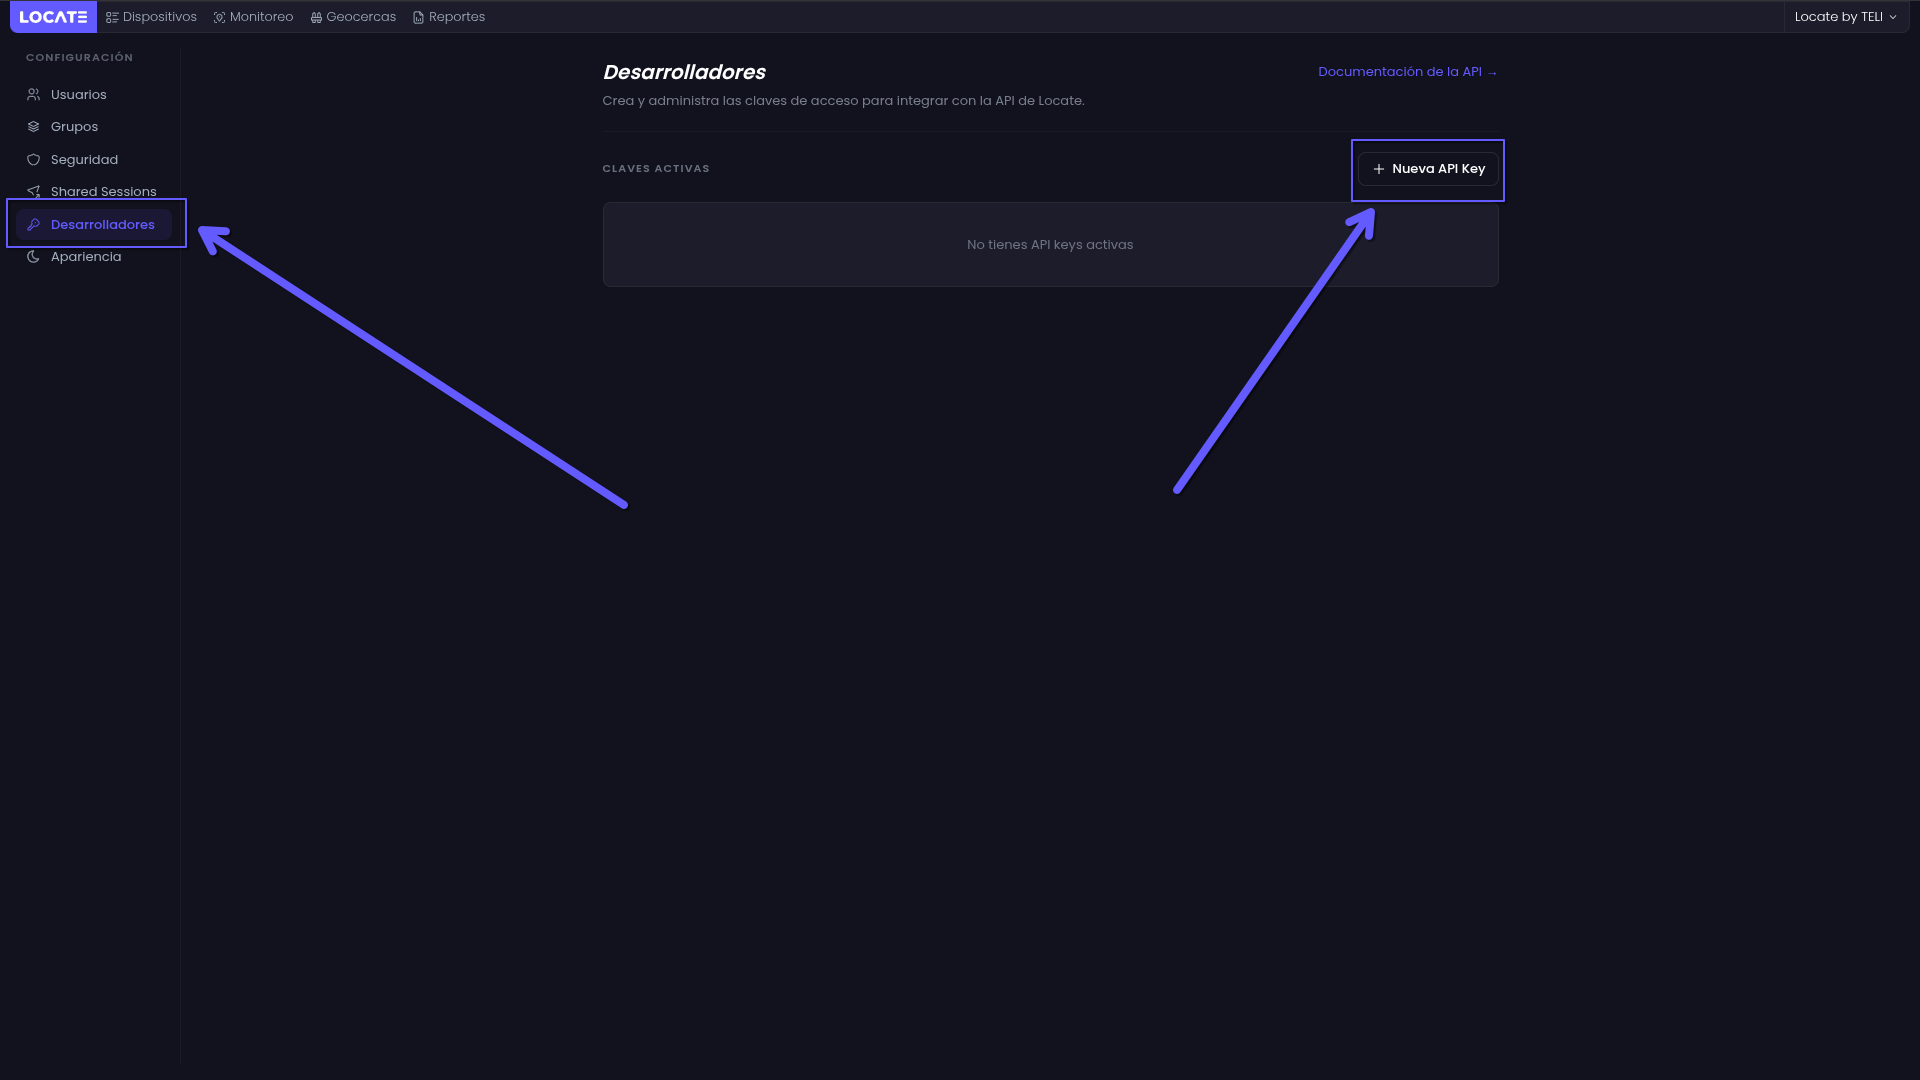Click the empty API keys panel

1050,245
